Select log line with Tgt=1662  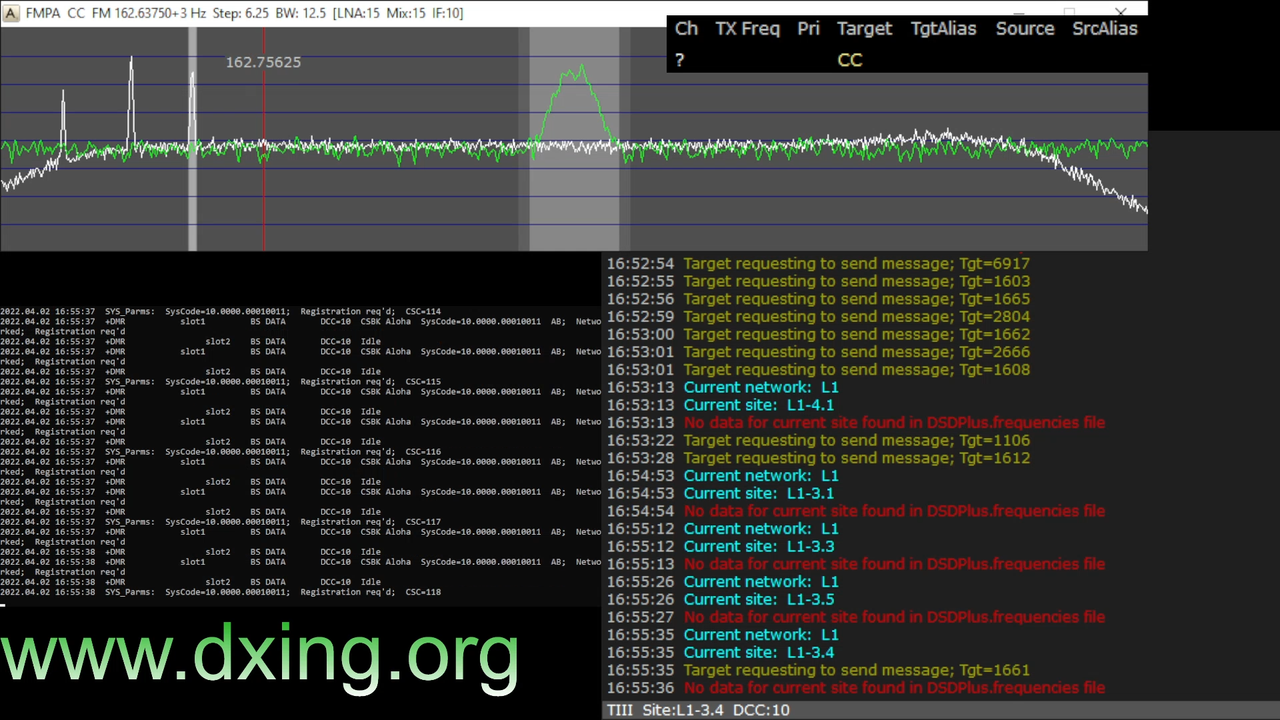click(818, 335)
